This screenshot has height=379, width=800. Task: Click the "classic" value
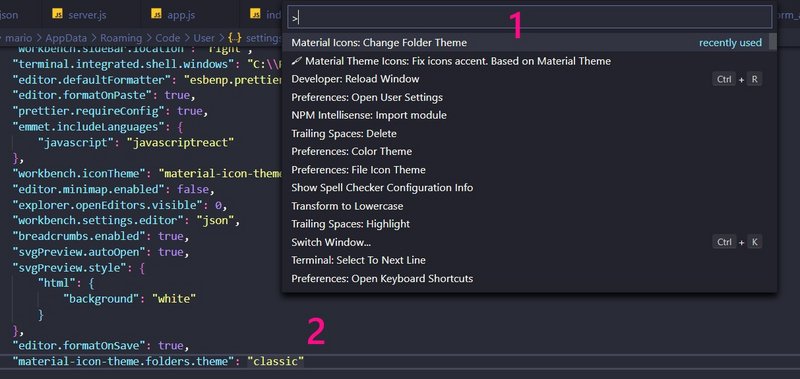tap(276, 361)
